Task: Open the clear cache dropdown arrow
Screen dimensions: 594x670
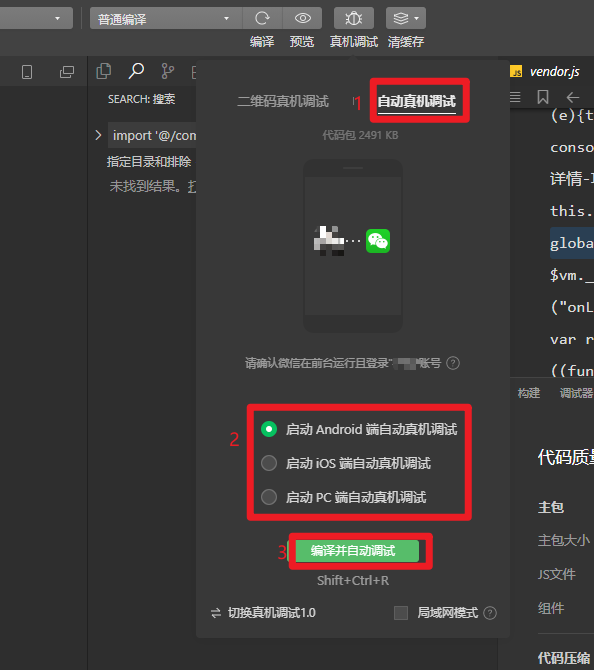Action: click(417, 18)
